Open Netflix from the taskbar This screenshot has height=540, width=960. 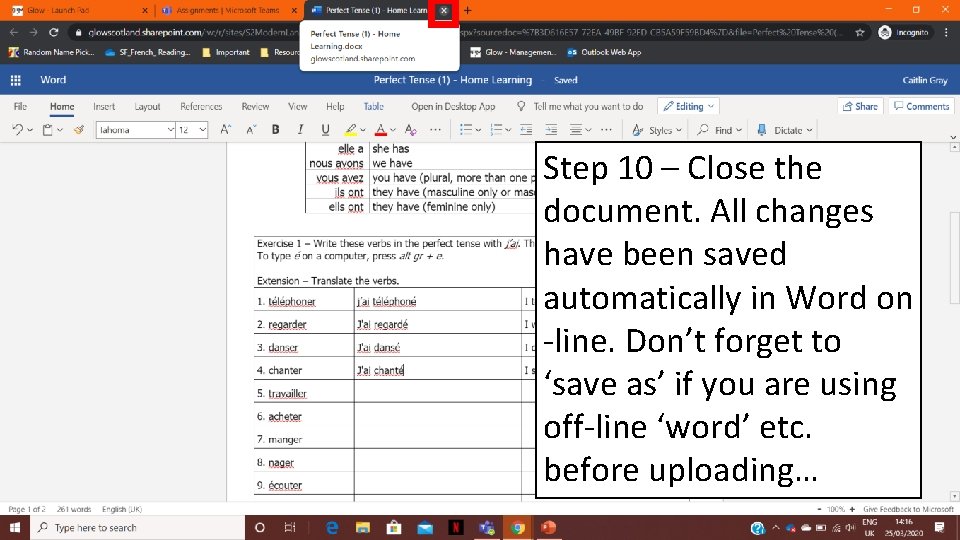click(x=456, y=528)
